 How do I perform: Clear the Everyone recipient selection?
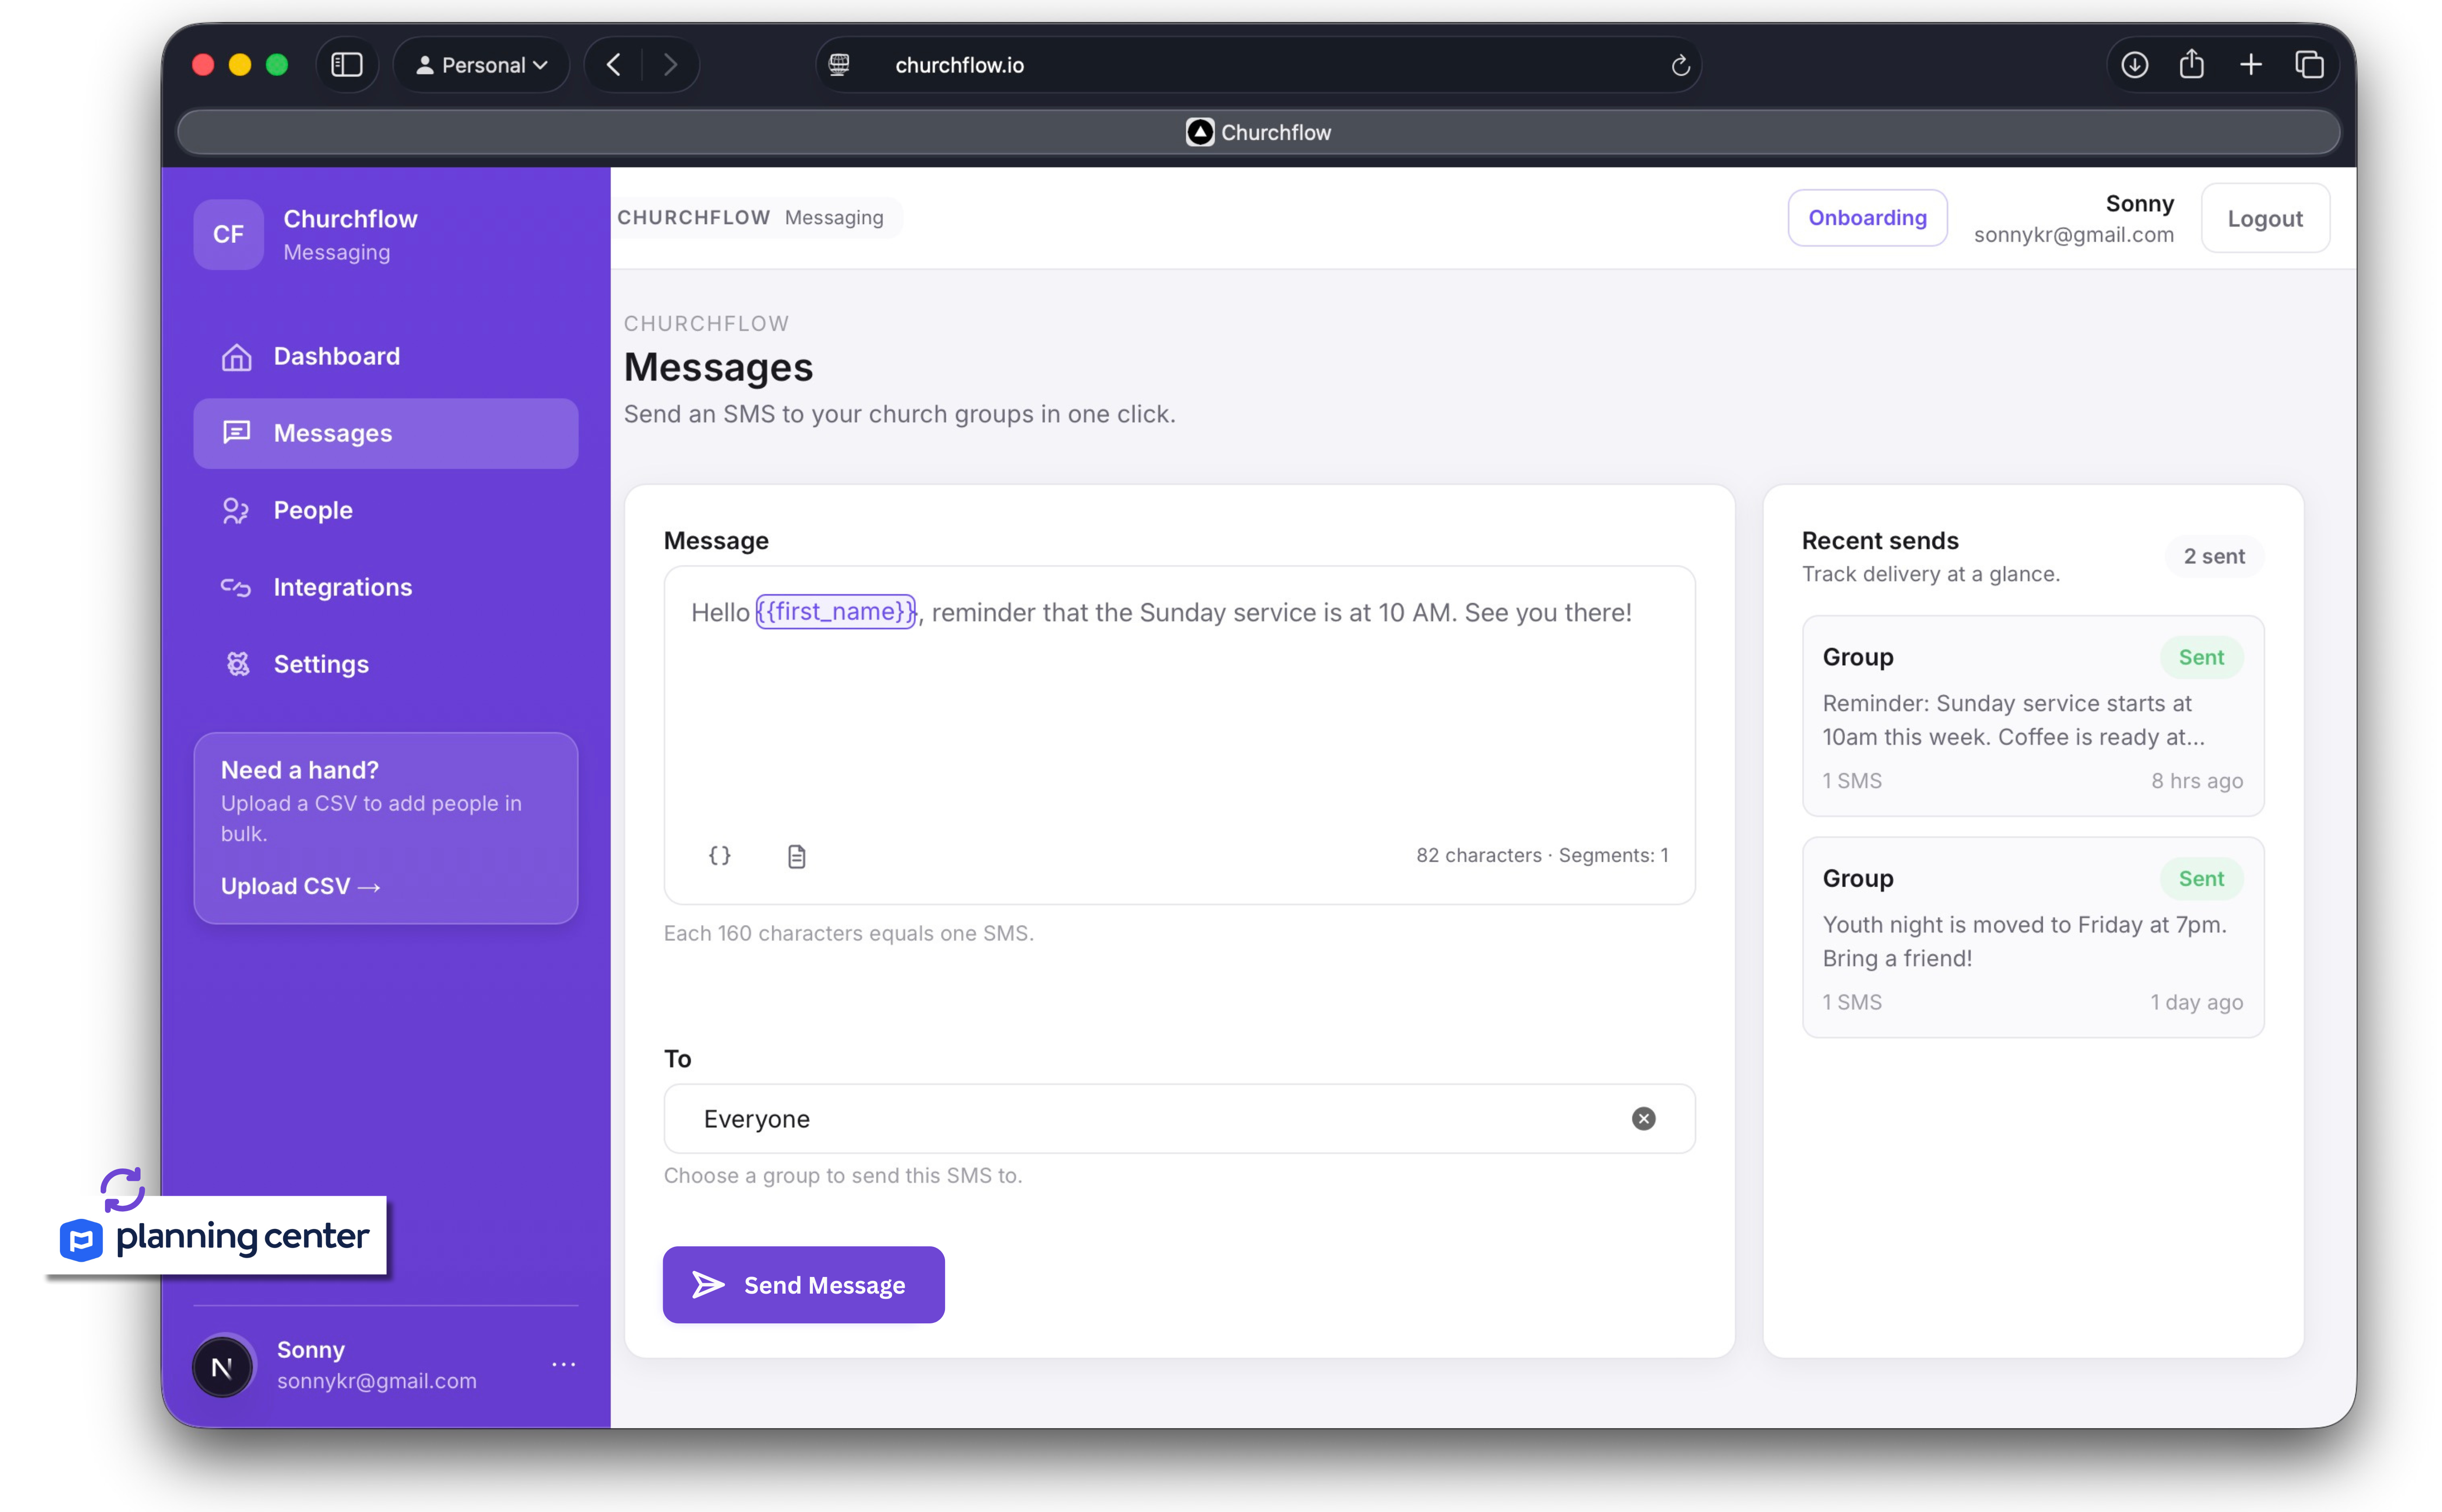tap(1643, 1119)
